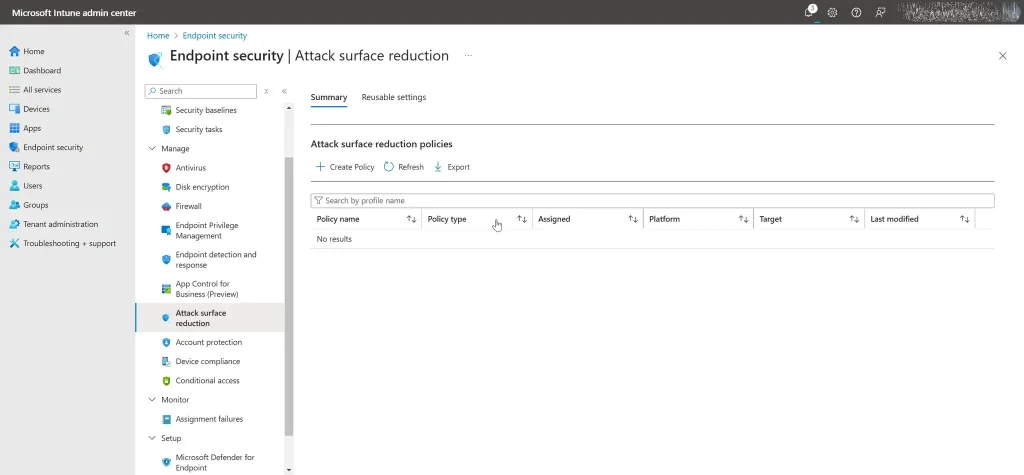The image size is (1024, 475).
Task: Focus the blade menu Search box
Action: (201, 91)
